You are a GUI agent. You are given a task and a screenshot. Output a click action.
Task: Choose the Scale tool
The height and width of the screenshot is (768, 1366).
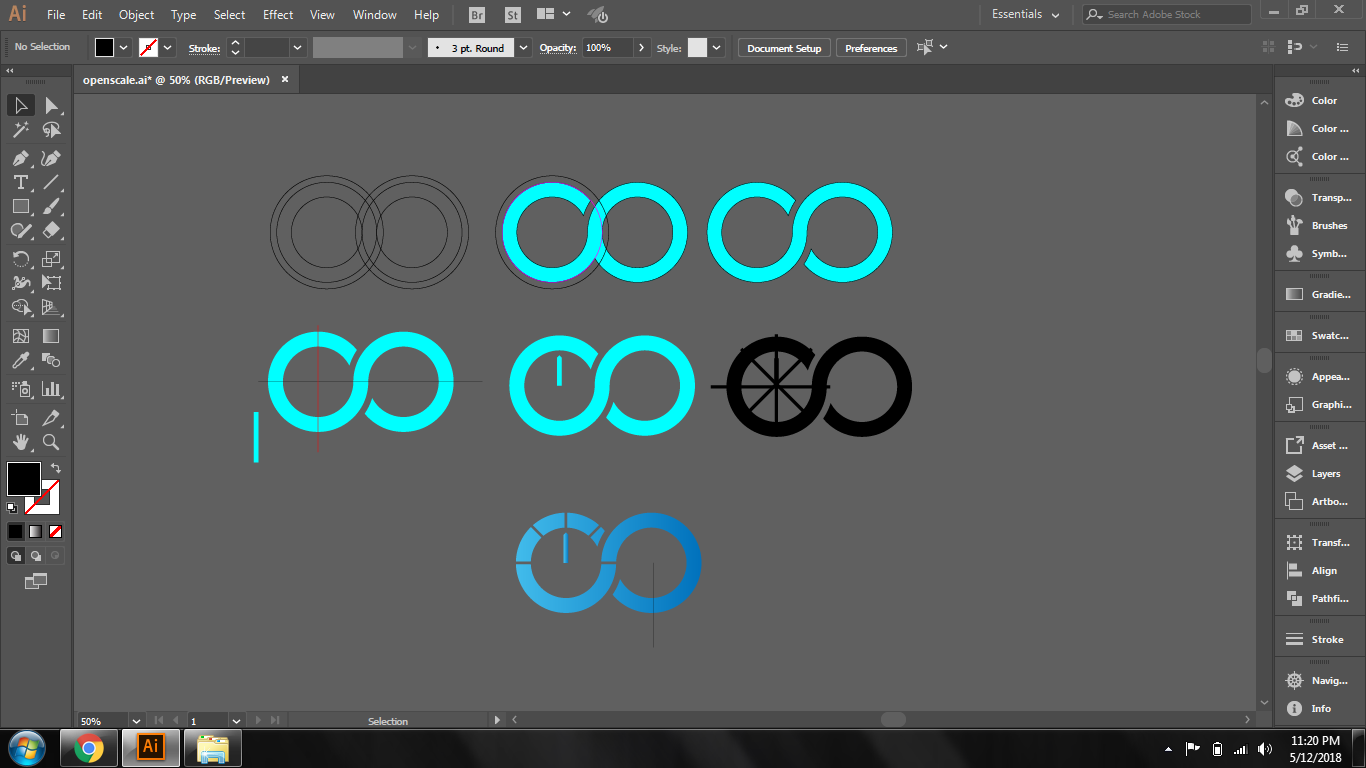coord(52,259)
